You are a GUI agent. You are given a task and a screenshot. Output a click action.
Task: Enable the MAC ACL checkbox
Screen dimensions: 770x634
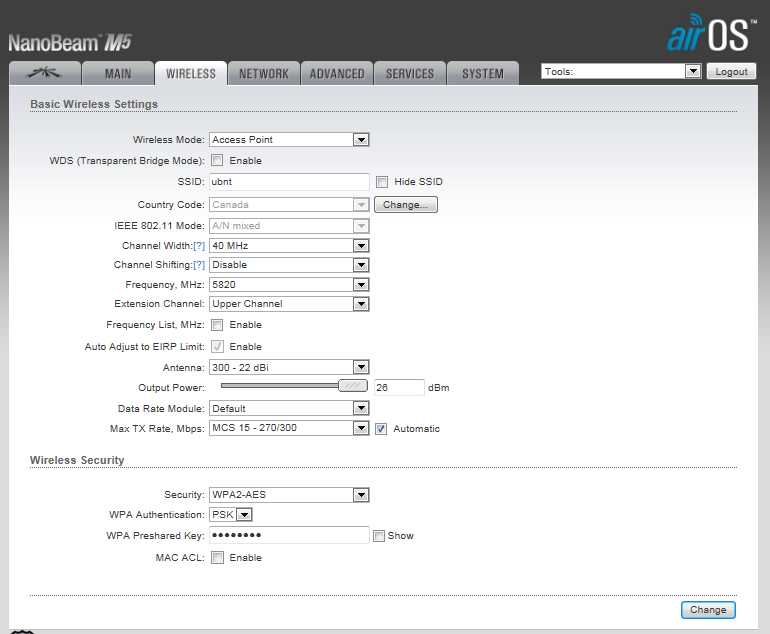[217, 557]
